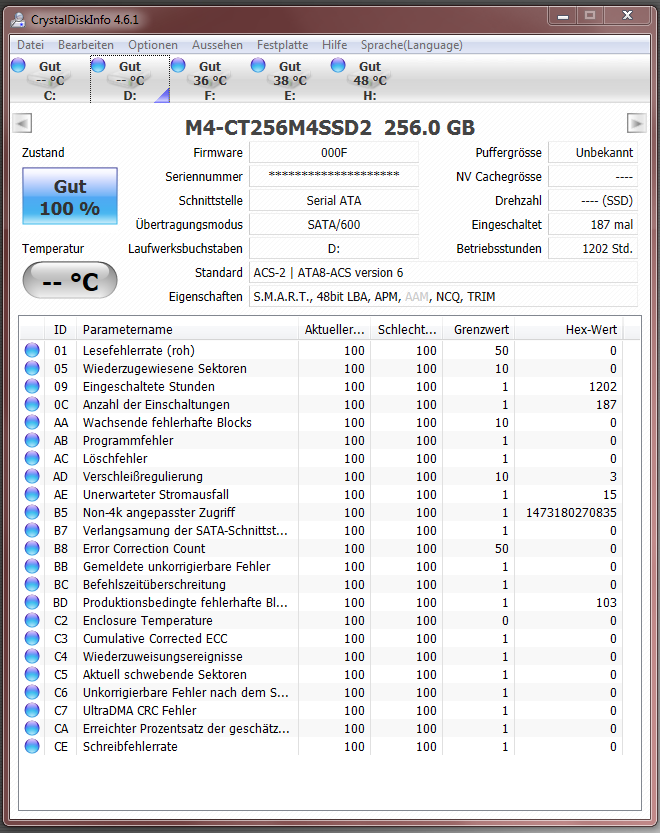Select 'Erreichter Prozentsatz der geschätz...' text
Viewport: 660px width, 833px height.
tap(186, 729)
